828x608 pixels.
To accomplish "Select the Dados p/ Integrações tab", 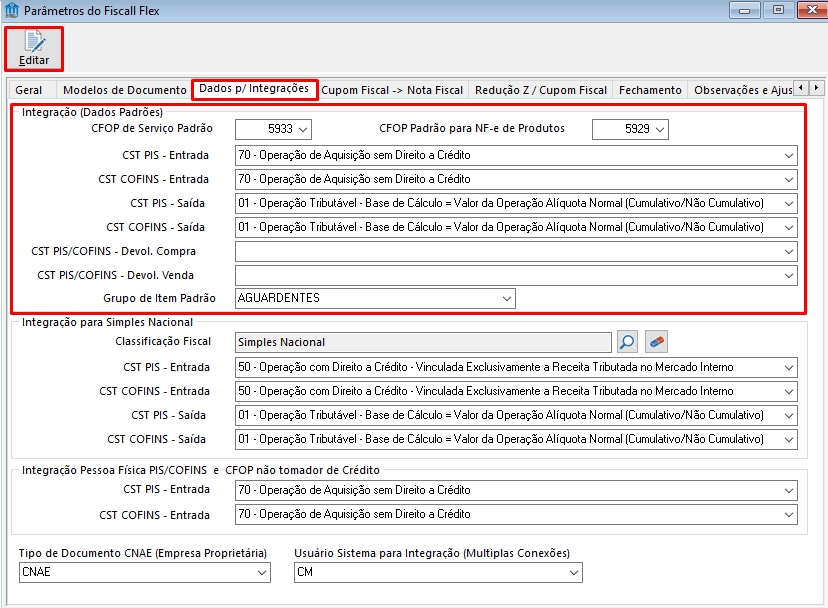I will coord(254,89).
